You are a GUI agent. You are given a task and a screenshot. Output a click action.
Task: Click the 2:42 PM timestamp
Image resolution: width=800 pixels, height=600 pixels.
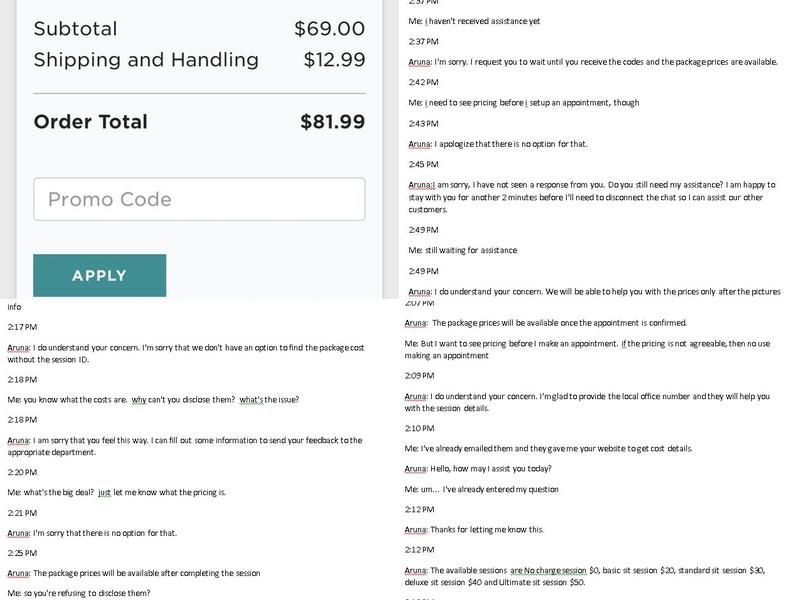pyautogui.click(x=424, y=82)
